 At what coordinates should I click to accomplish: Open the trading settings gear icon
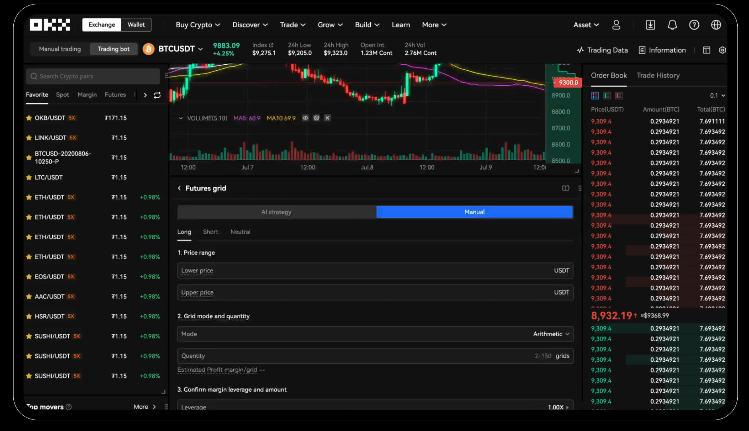(x=722, y=50)
